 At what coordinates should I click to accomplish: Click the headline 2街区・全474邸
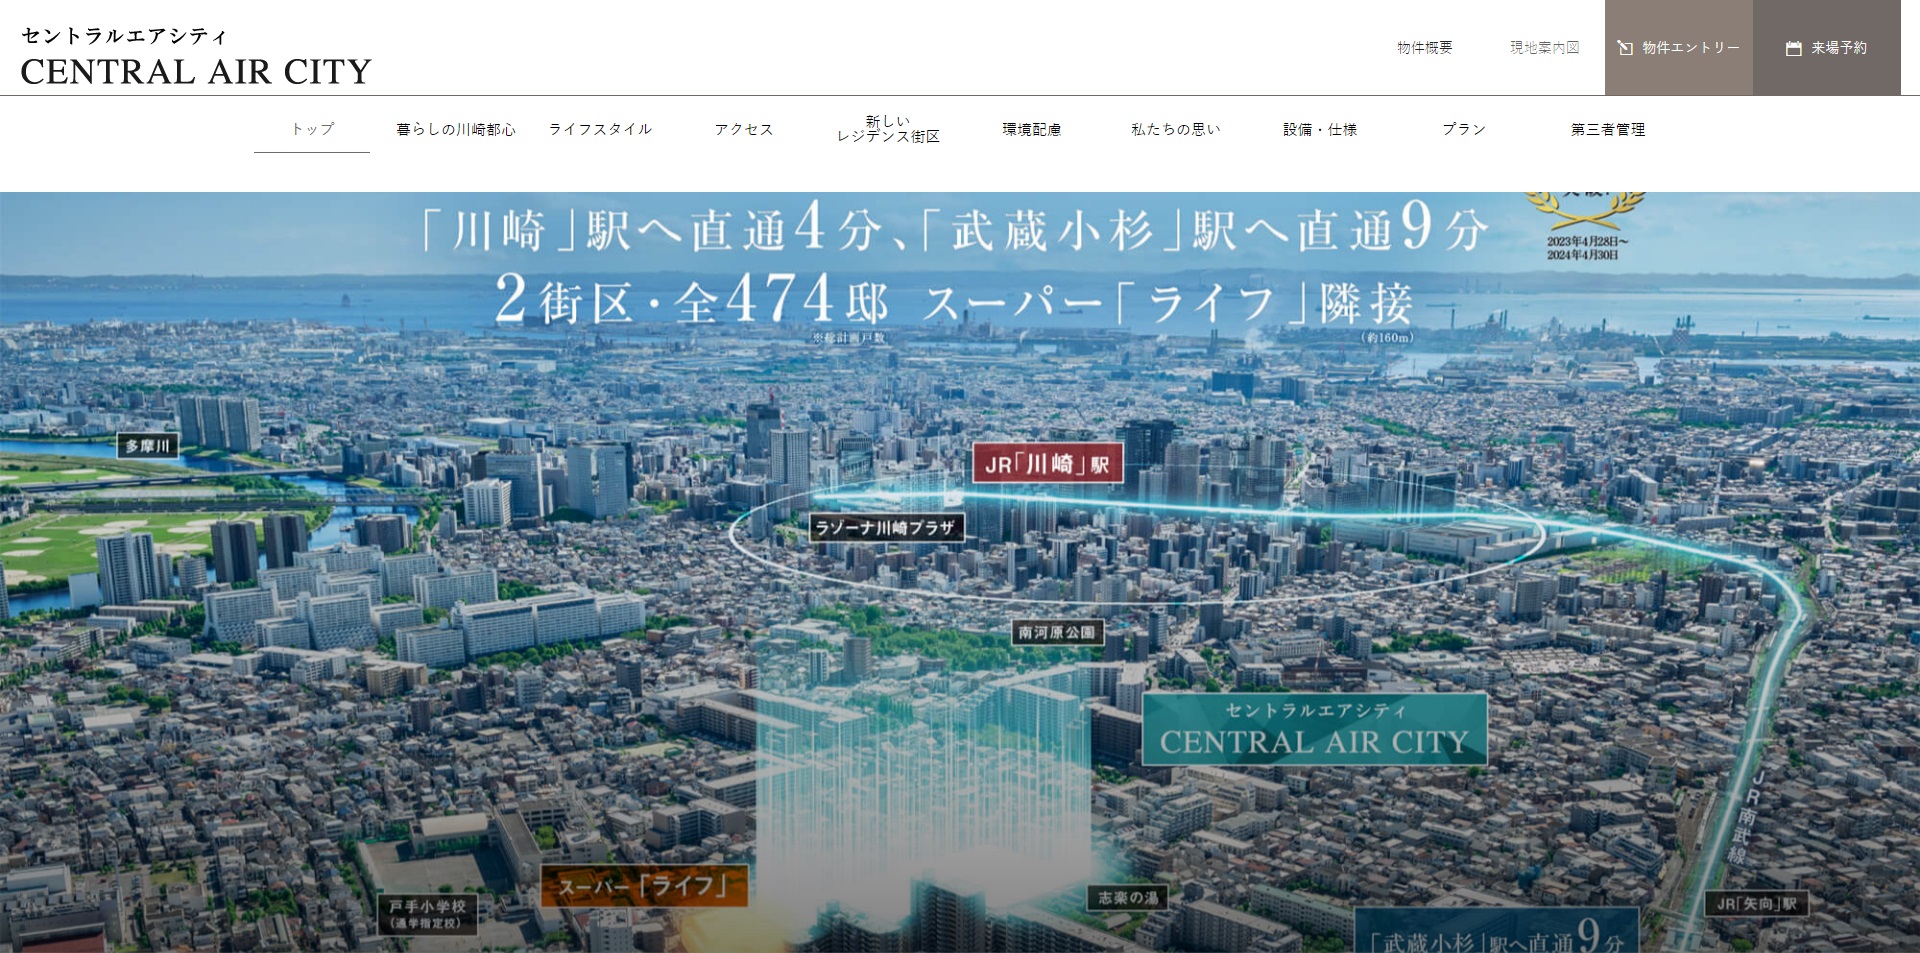[x=691, y=299]
